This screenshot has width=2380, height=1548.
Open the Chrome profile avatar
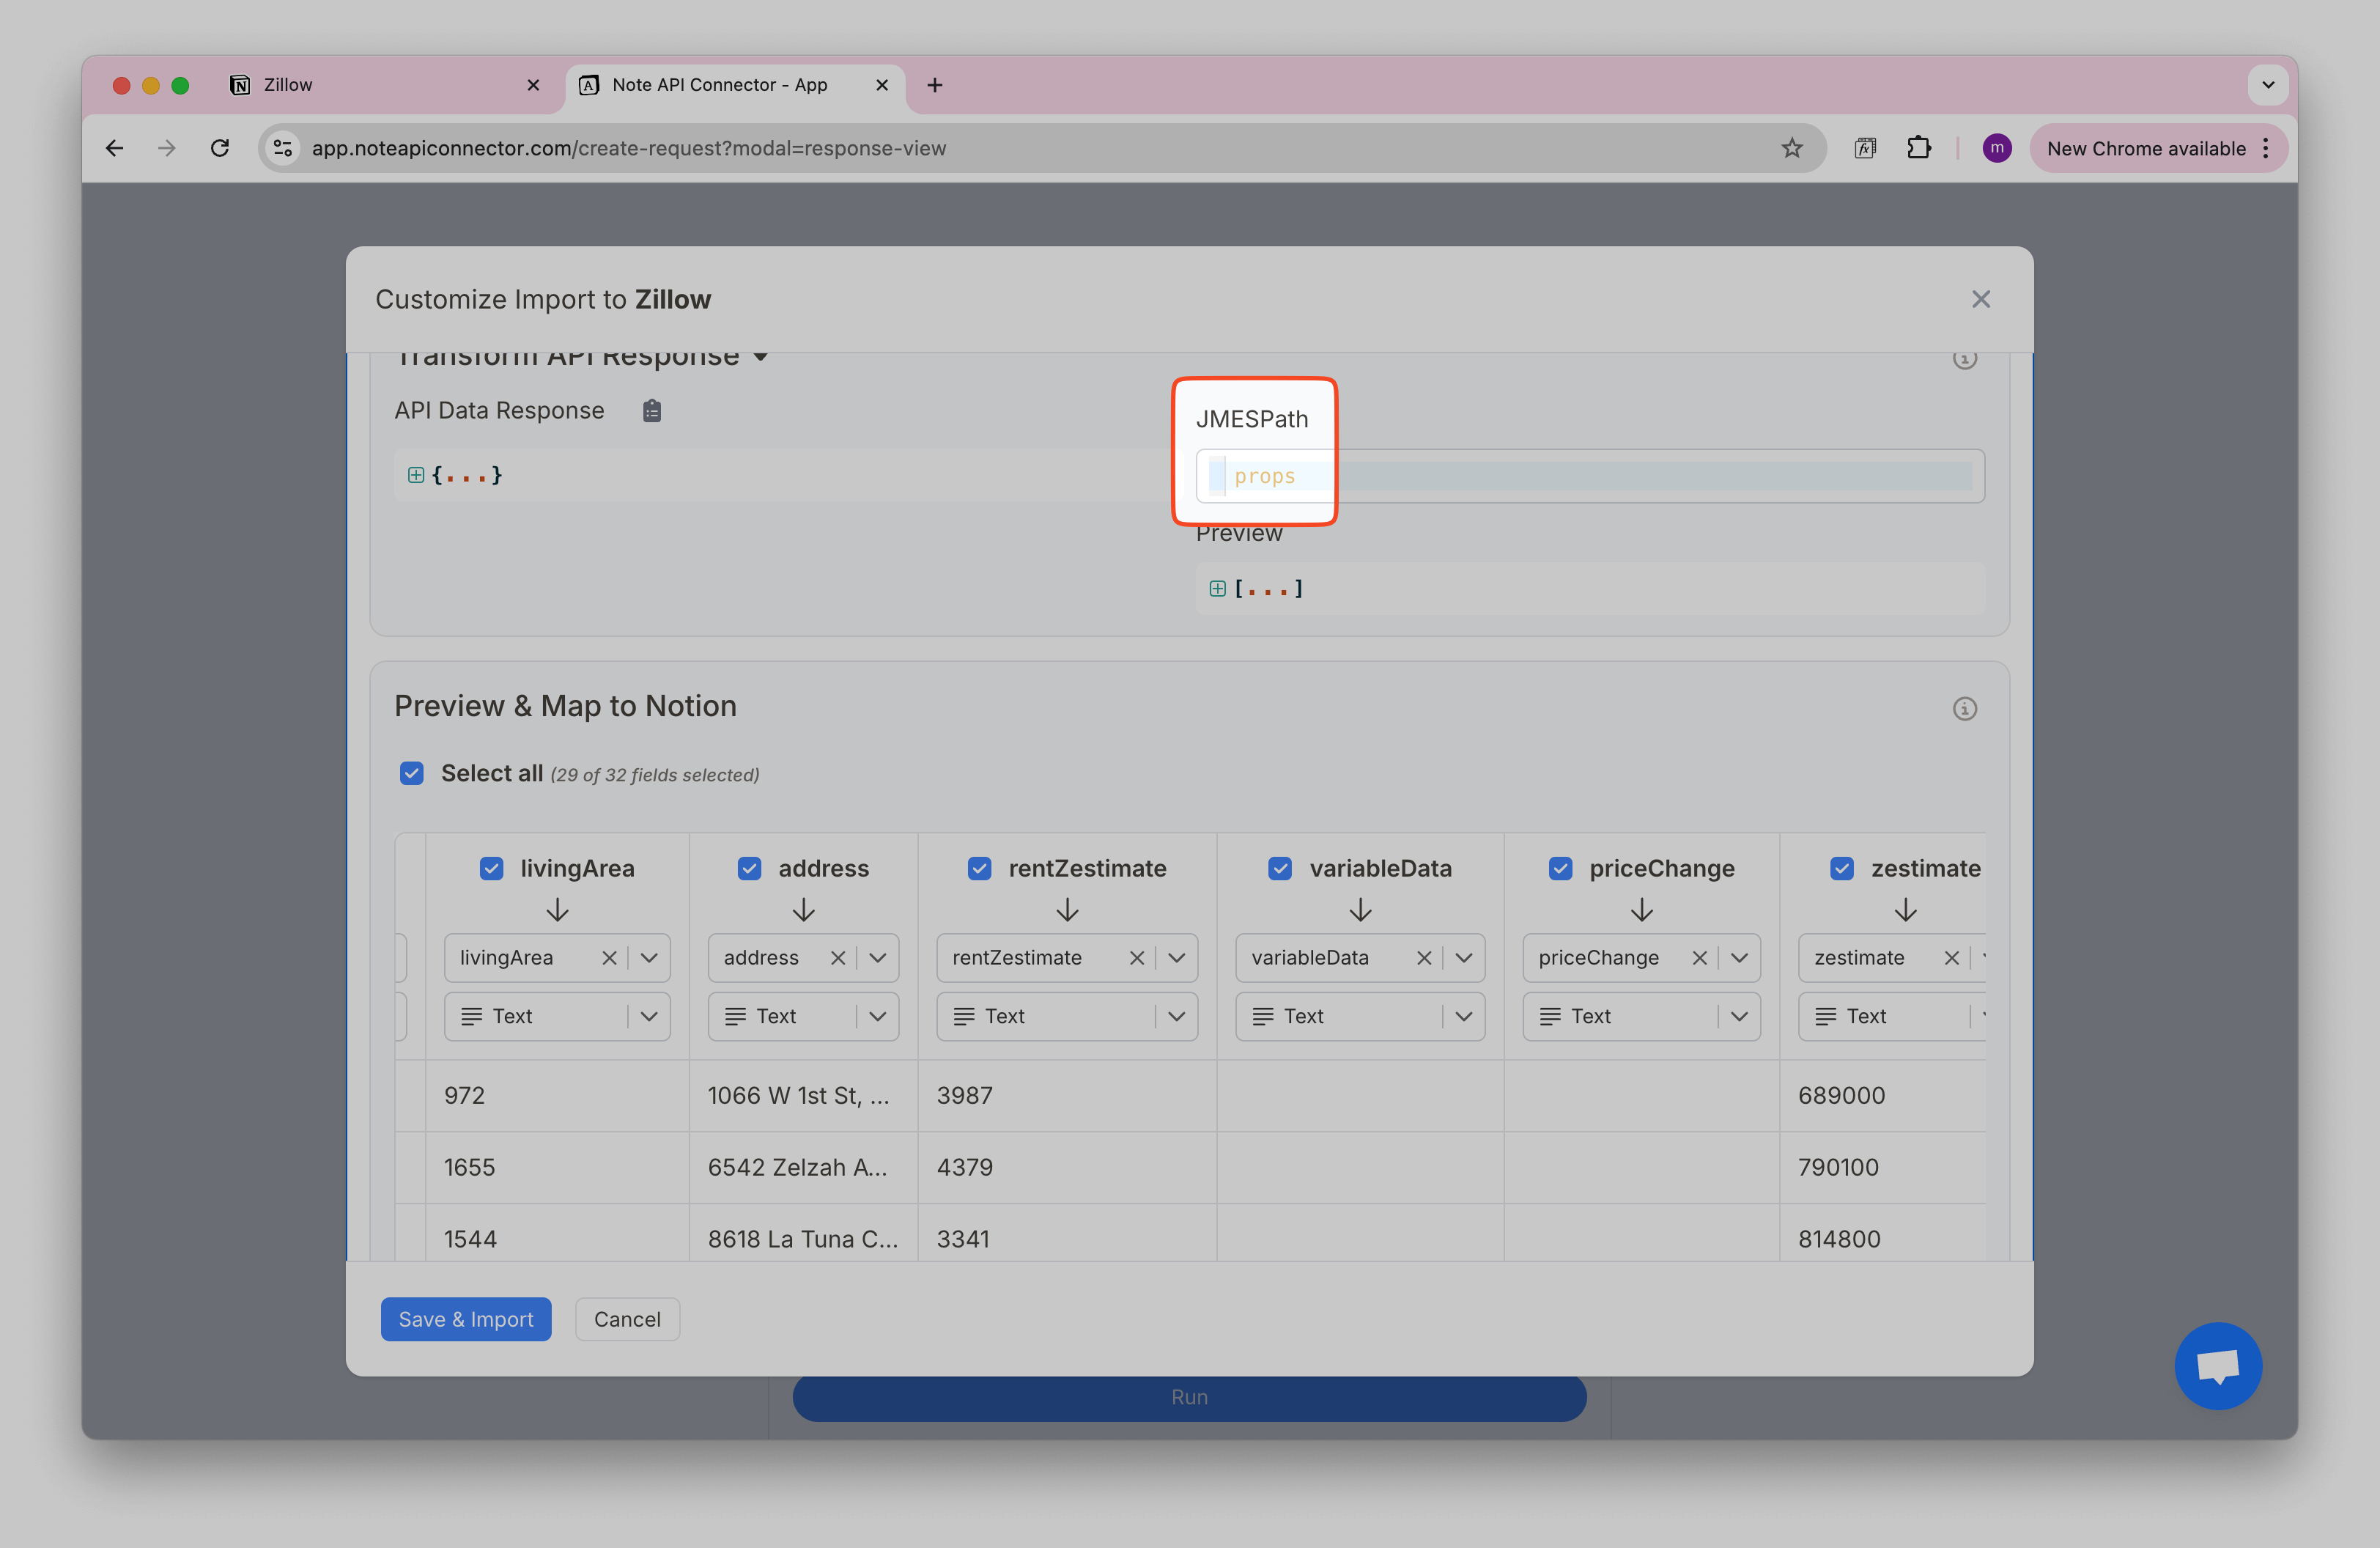click(x=1996, y=148)
